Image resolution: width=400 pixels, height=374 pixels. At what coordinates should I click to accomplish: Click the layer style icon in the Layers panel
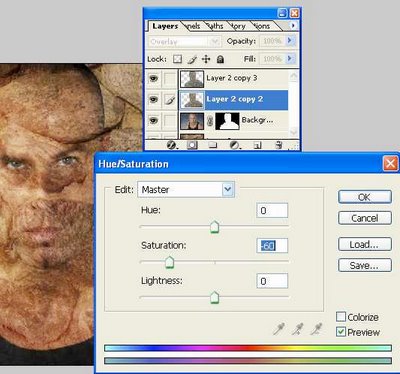pyautogui.click(x=172, y=145)
